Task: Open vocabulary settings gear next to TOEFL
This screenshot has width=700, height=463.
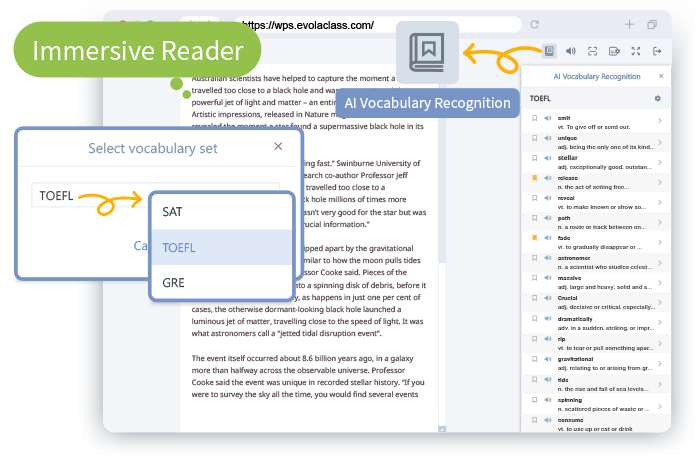Action: pos(657,99)
